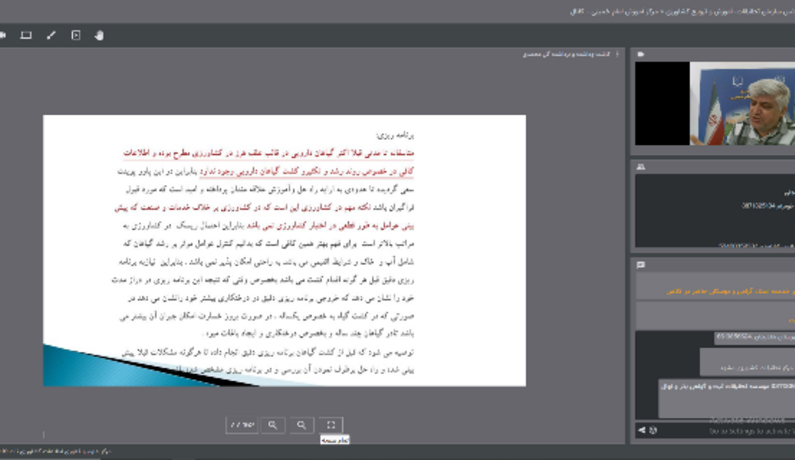Click the attendee name with number in attendees list
This screenshot has width=795, height=460.
click(x=767, y=206)
